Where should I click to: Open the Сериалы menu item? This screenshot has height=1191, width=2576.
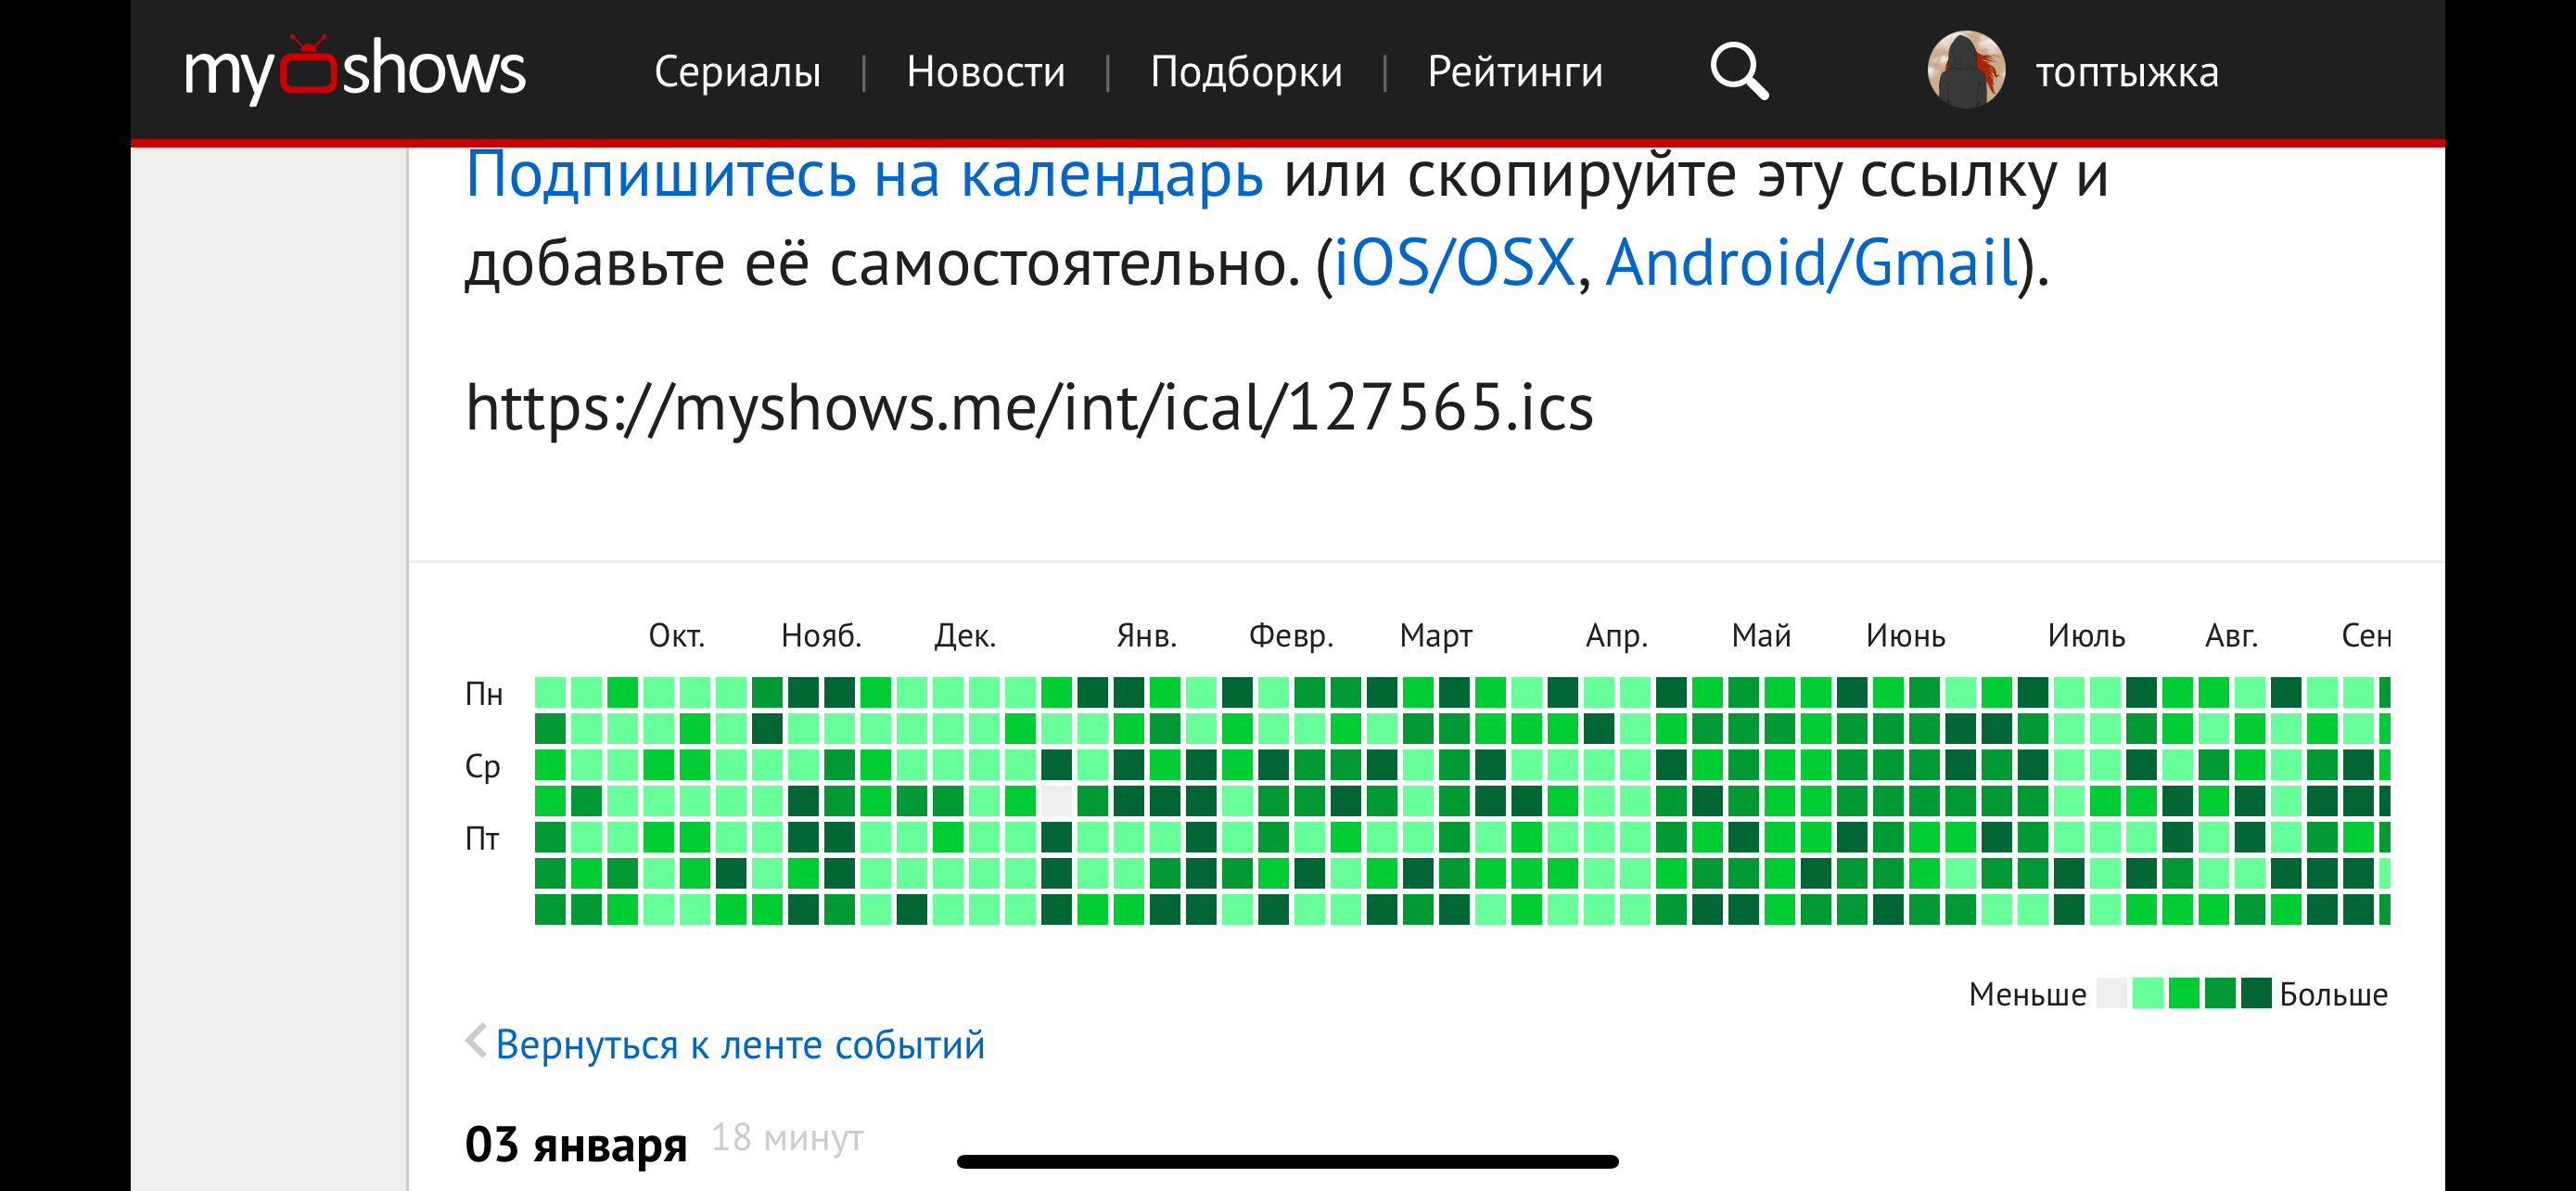pyautogui.click(x=737, y=72)
